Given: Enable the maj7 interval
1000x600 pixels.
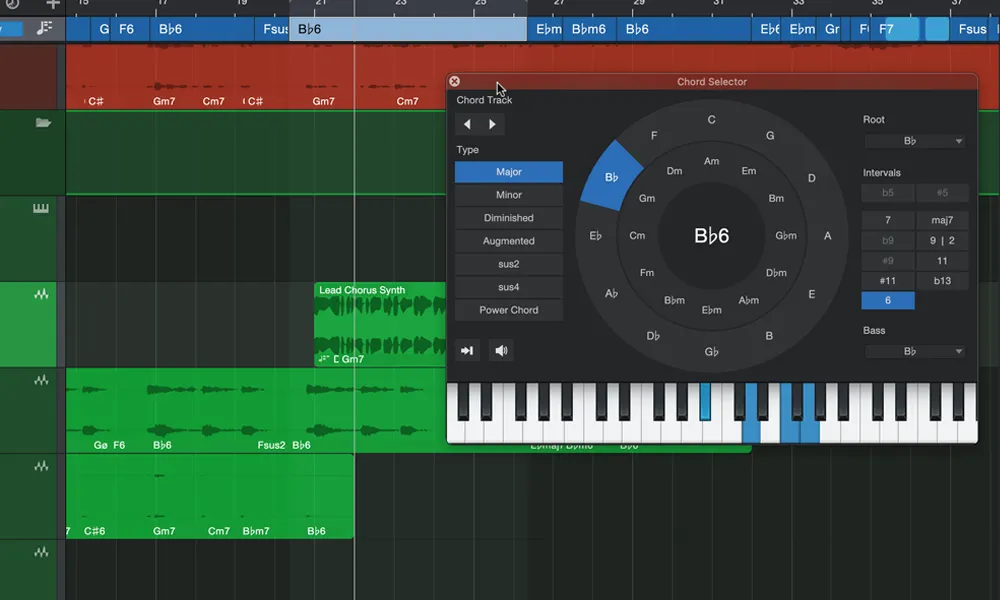Looking at the screenshot, I should 942,220.
